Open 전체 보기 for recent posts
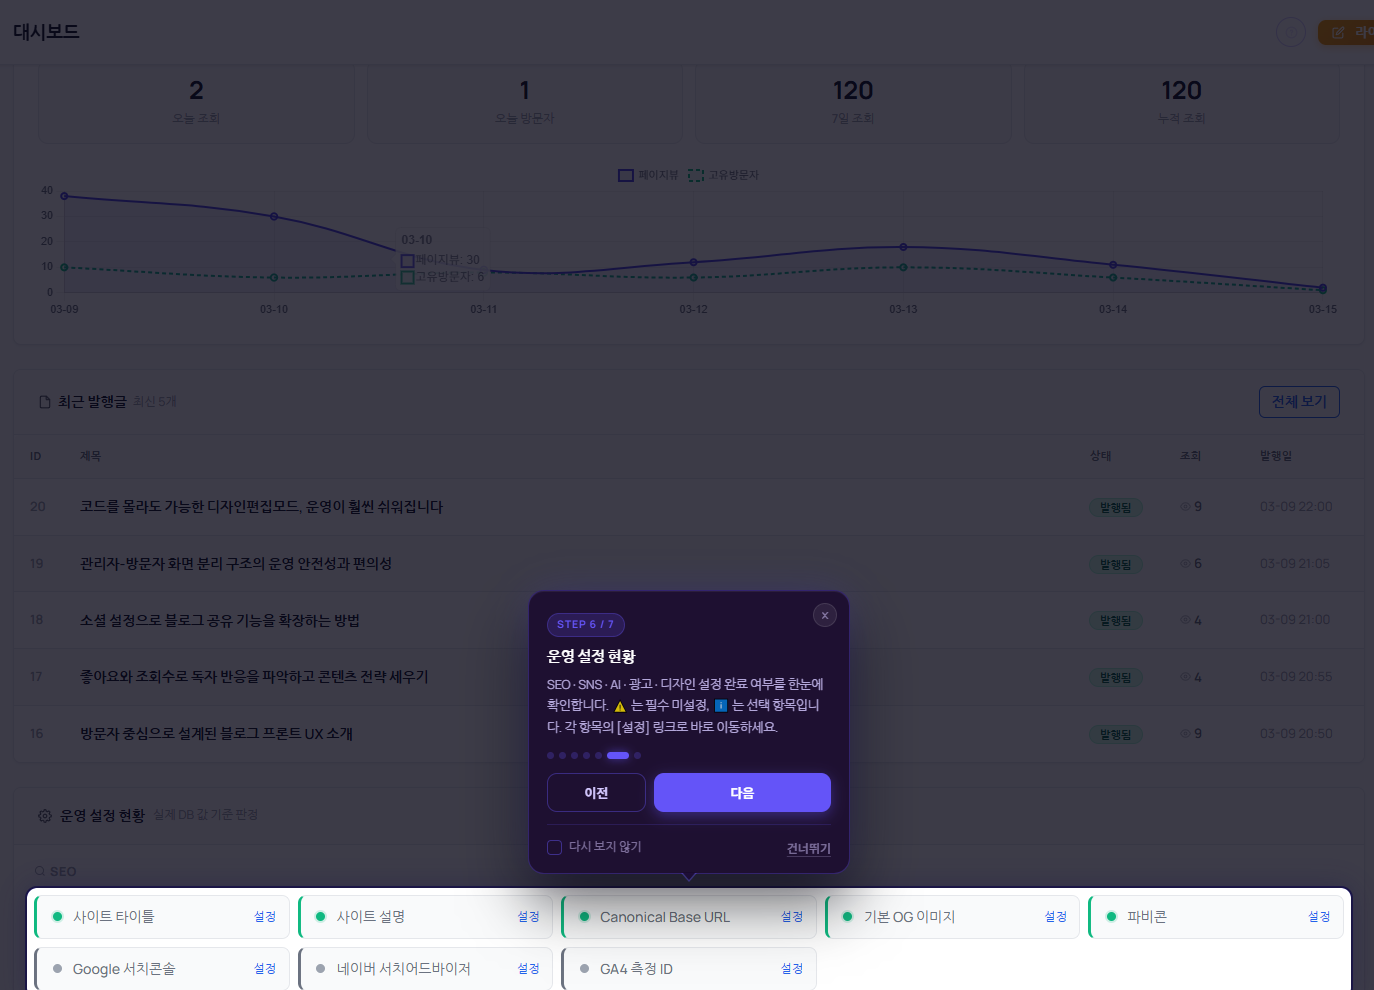This screenshot has width=1374, height=990. pyautogui.click(x=1298, y=402)
